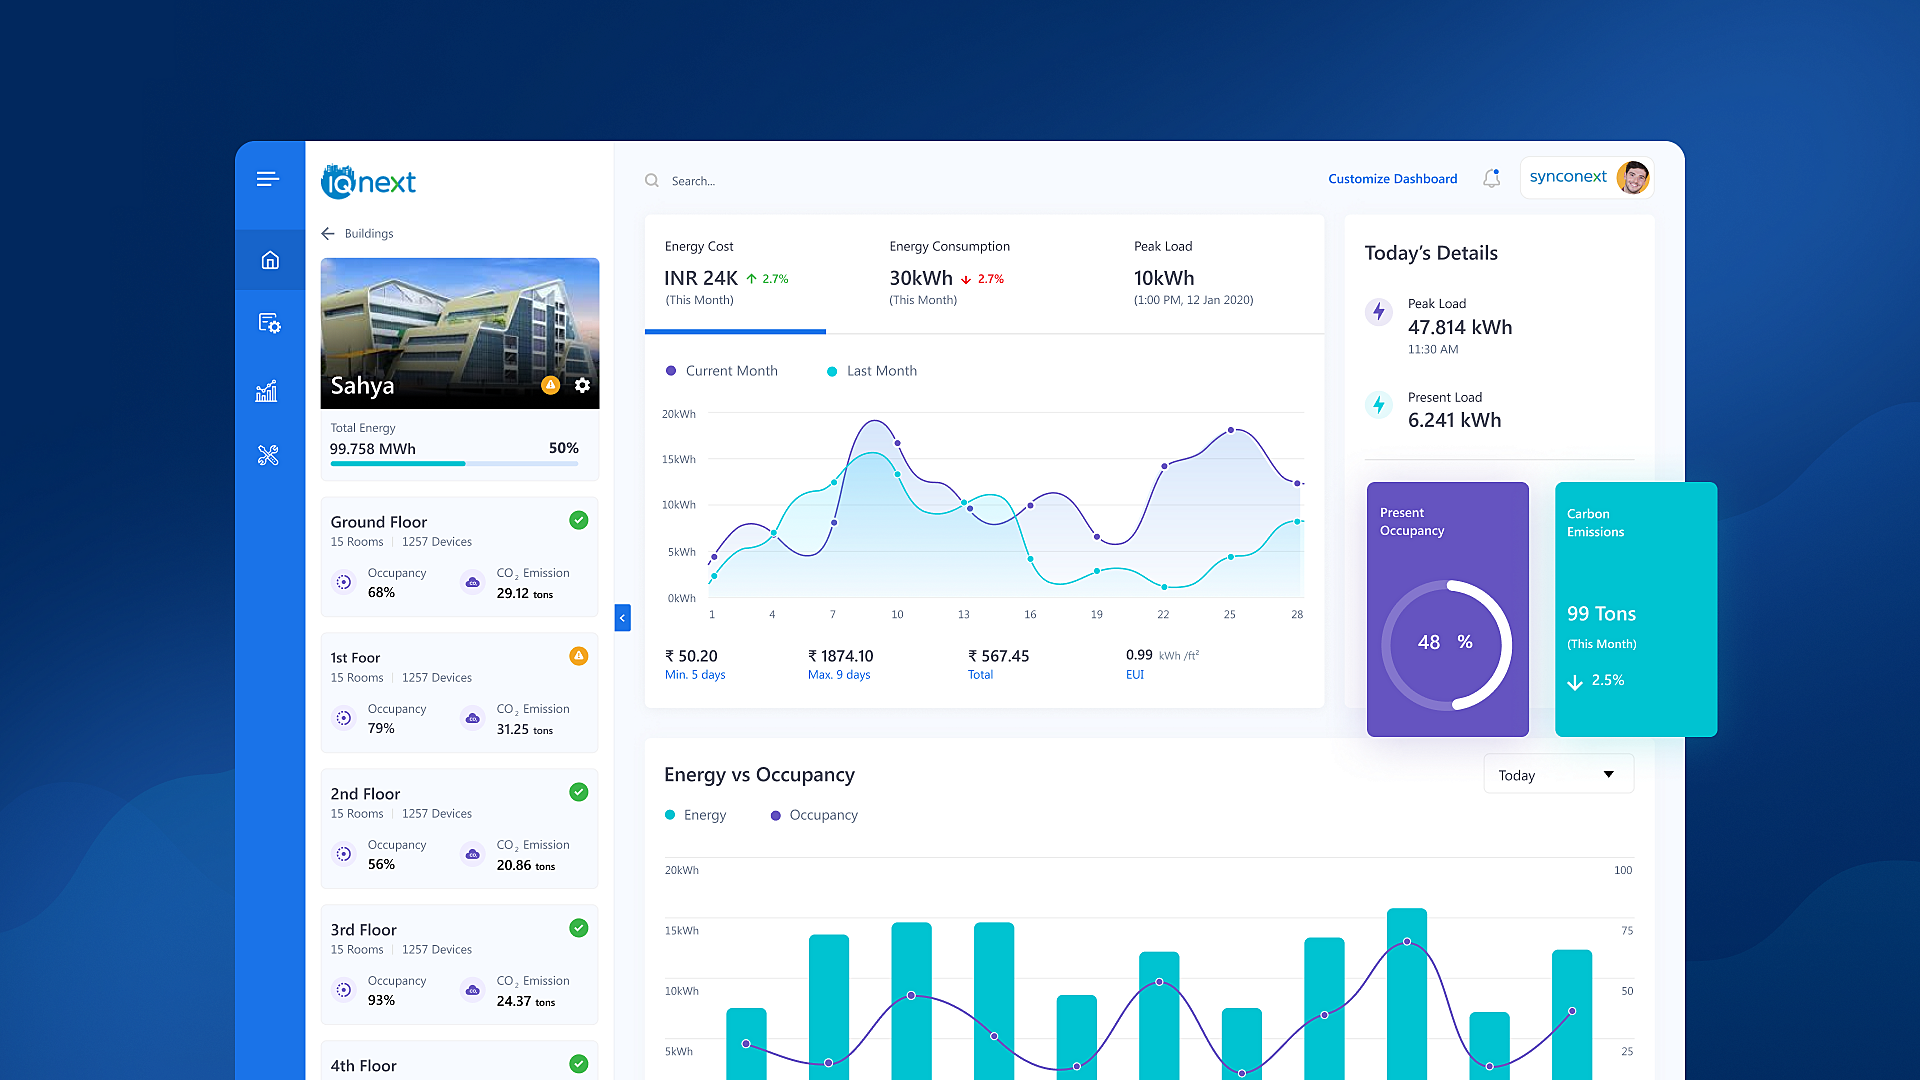Click the EUI link
Viewport: 1920px width, 1080px height.
point(1135,675)
